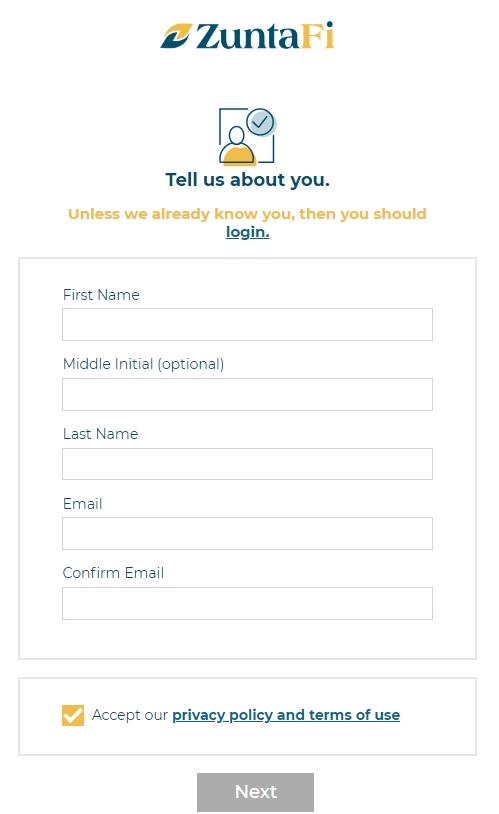Viewport: 499px width, 814px height.
Task: Select the Confirm Email input box
Action: (247, 603)
